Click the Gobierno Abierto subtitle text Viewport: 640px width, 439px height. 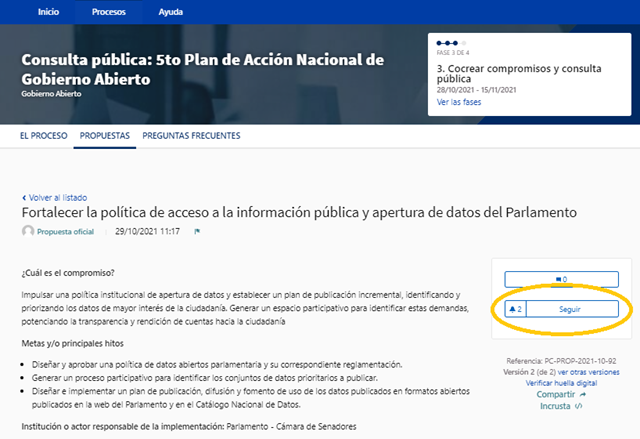pyautogui.click(x=51, y=94)
